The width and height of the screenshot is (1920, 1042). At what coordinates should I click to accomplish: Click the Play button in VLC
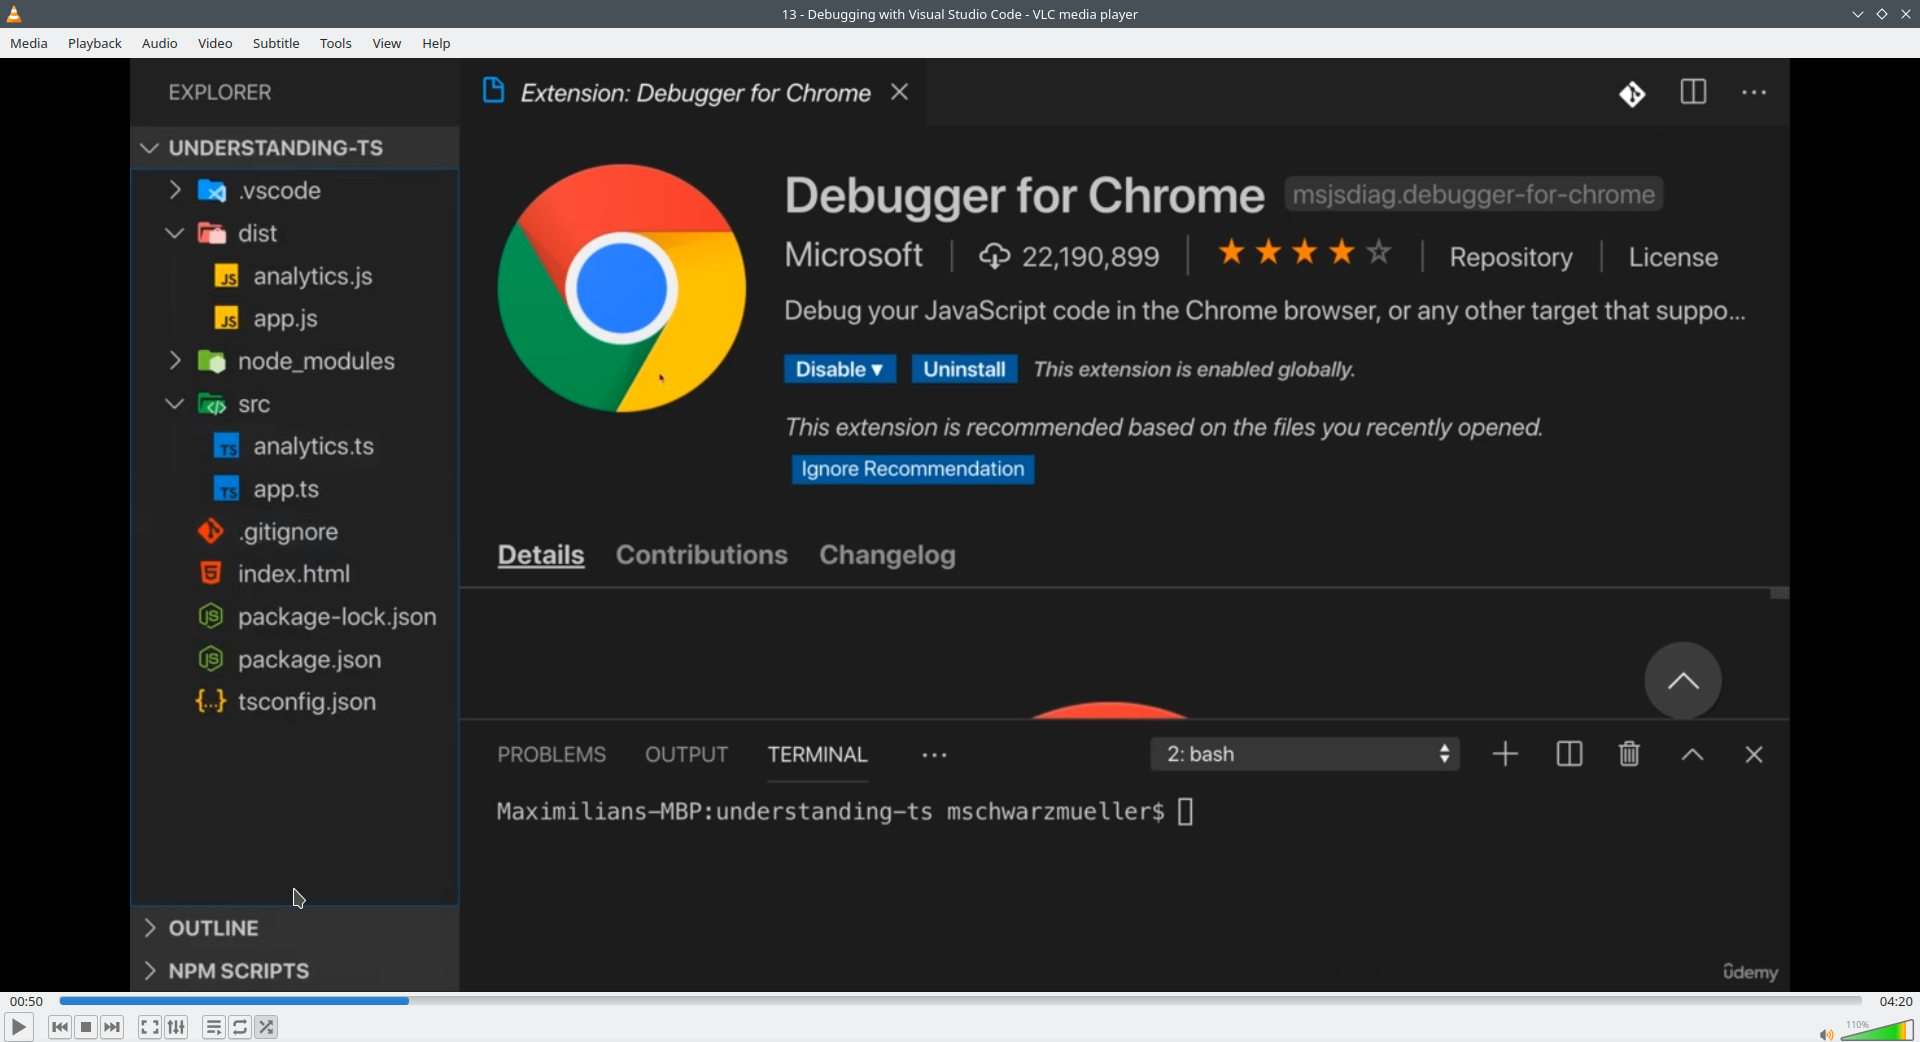pyautogui.click(x=19, y=1027)
